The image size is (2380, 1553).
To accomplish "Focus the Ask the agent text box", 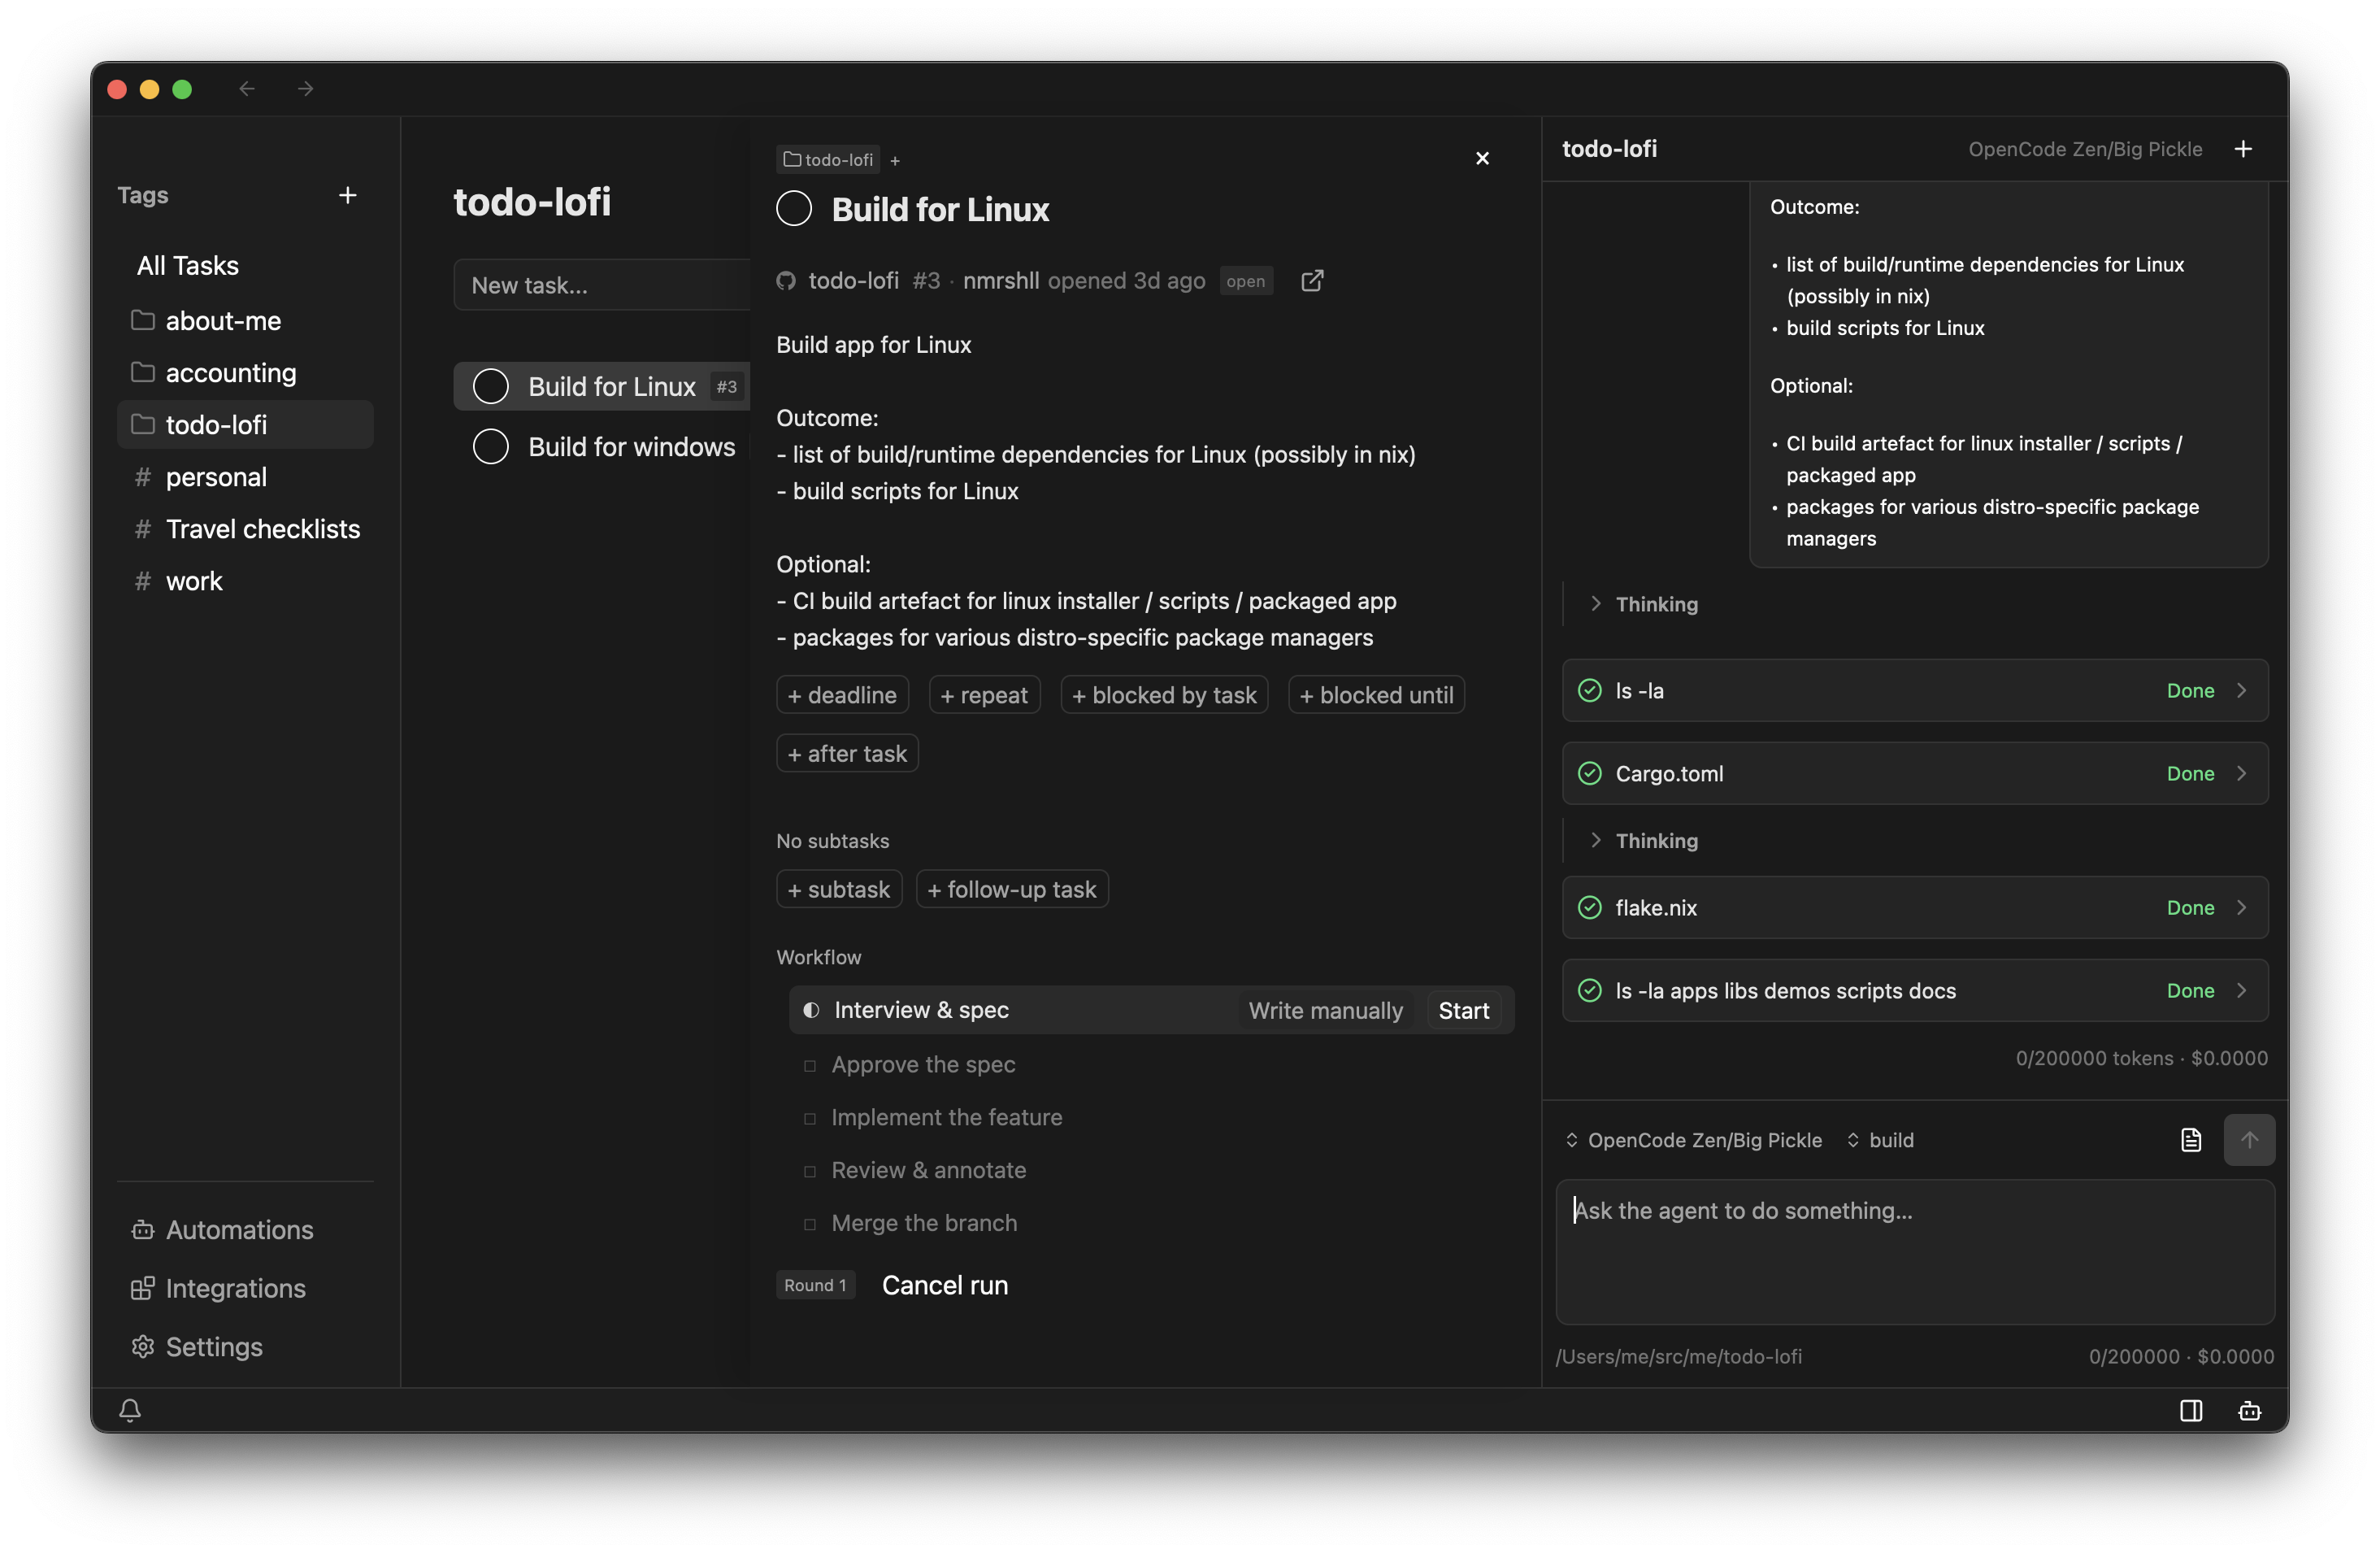I will (x=1915, y=1251).
